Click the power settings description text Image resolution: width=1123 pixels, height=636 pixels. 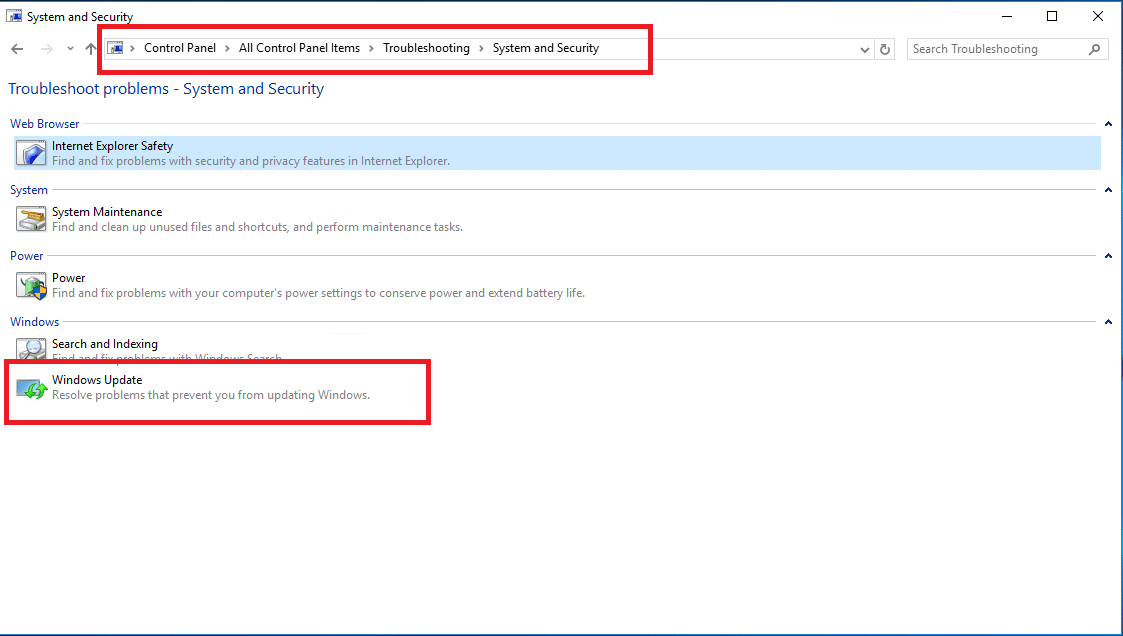(318, 293)
